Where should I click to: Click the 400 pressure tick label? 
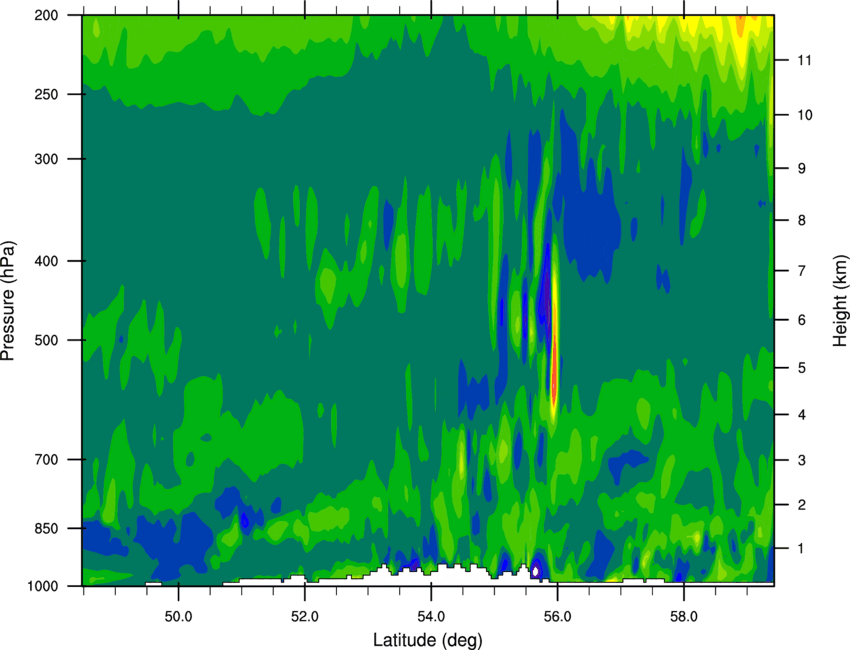(x=46, y=261)
